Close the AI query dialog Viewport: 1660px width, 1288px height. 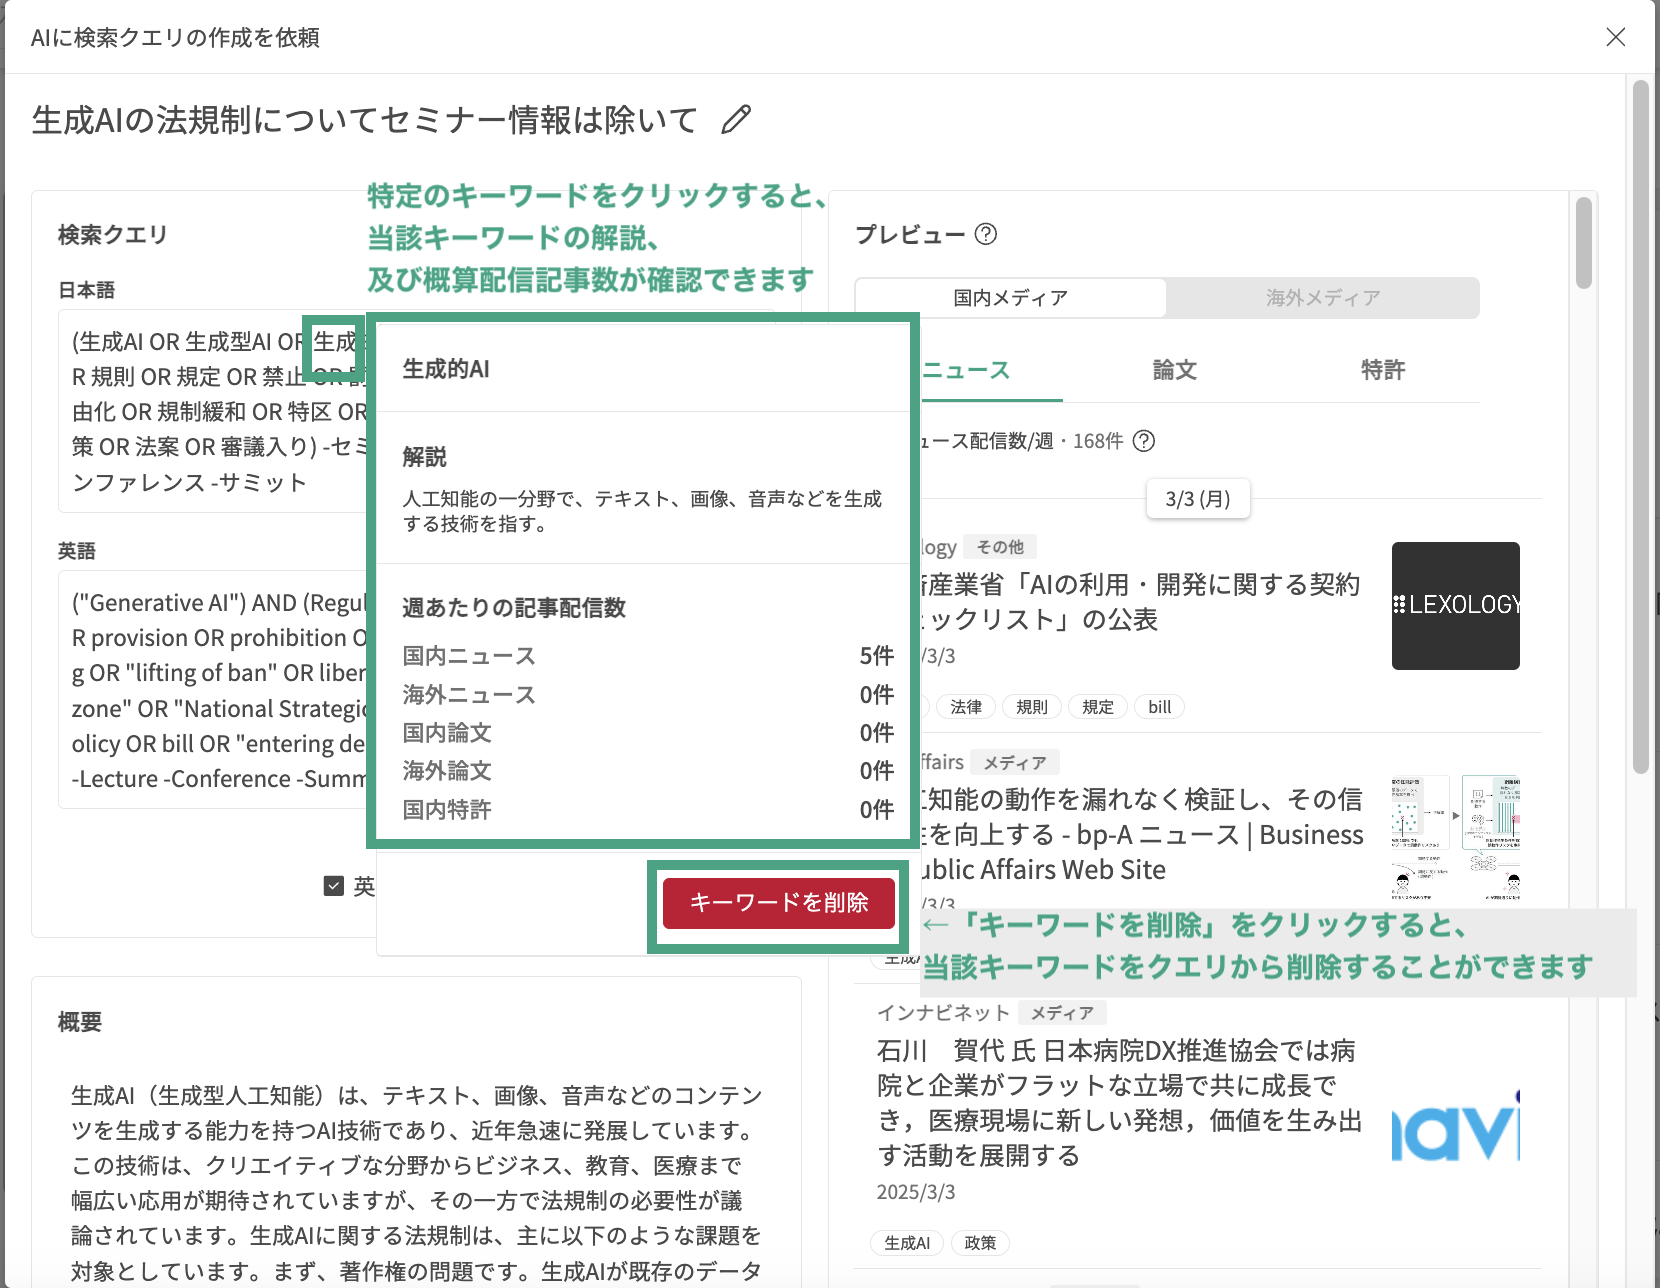pos(1615,37)
